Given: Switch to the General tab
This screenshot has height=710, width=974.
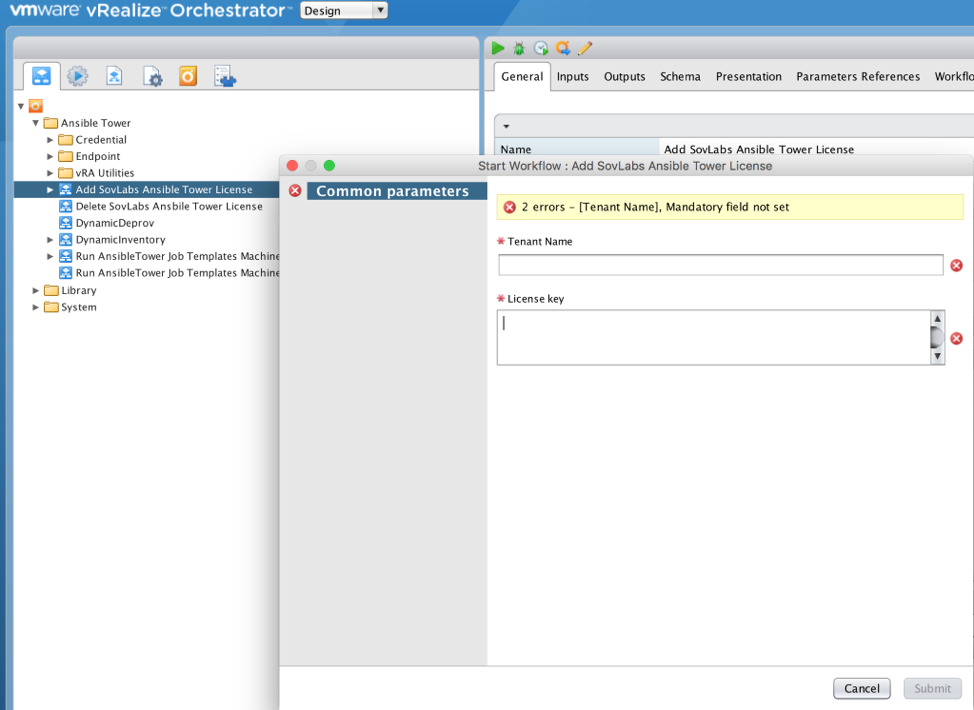Looking at the screenshot, I should 522,76.
